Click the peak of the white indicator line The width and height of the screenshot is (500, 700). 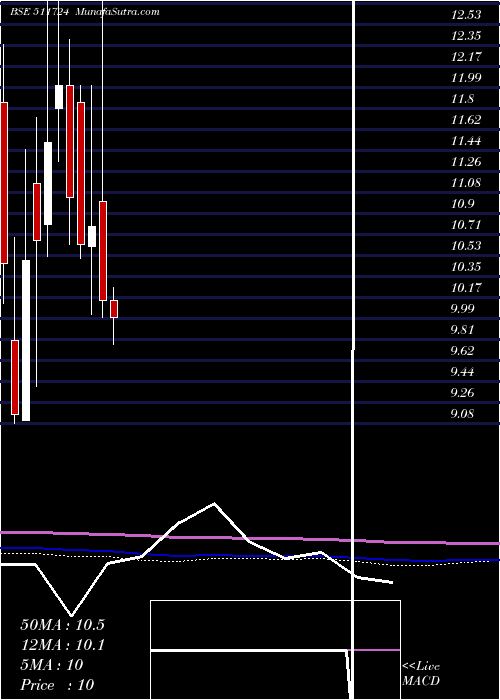click(214, 504)
